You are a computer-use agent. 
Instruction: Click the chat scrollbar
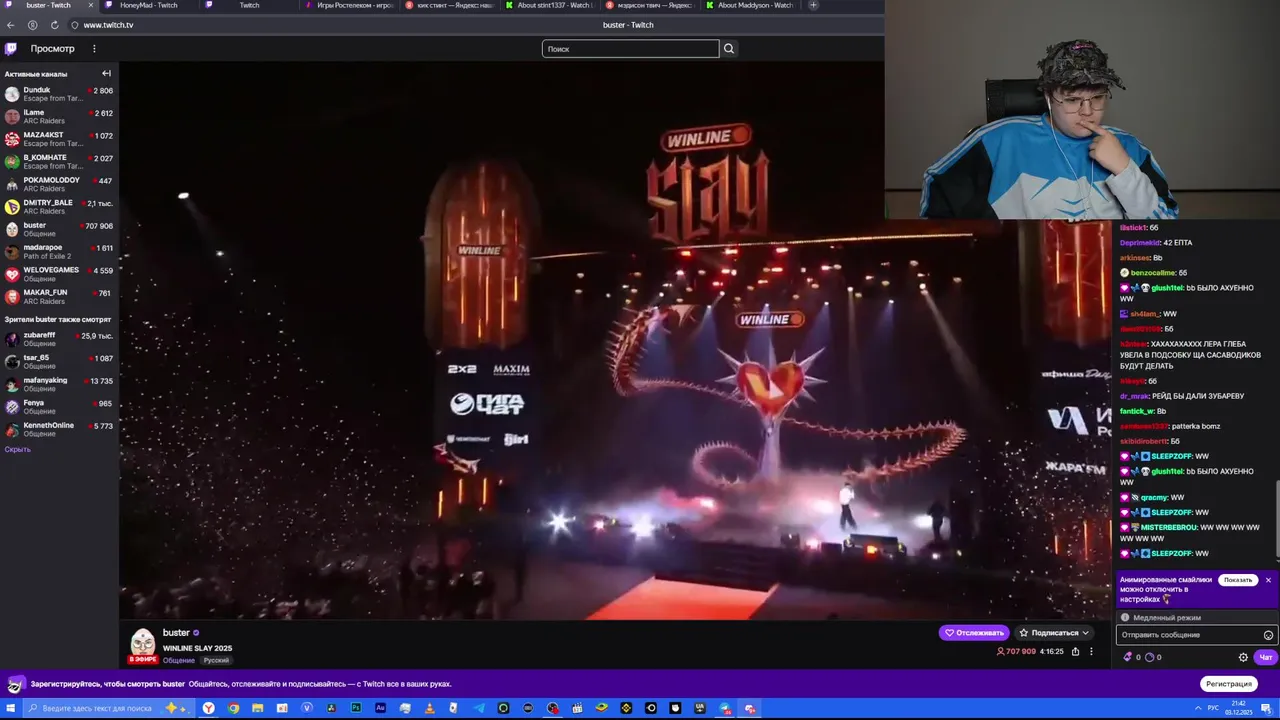pyautogui.click(x=1276, y=520)
